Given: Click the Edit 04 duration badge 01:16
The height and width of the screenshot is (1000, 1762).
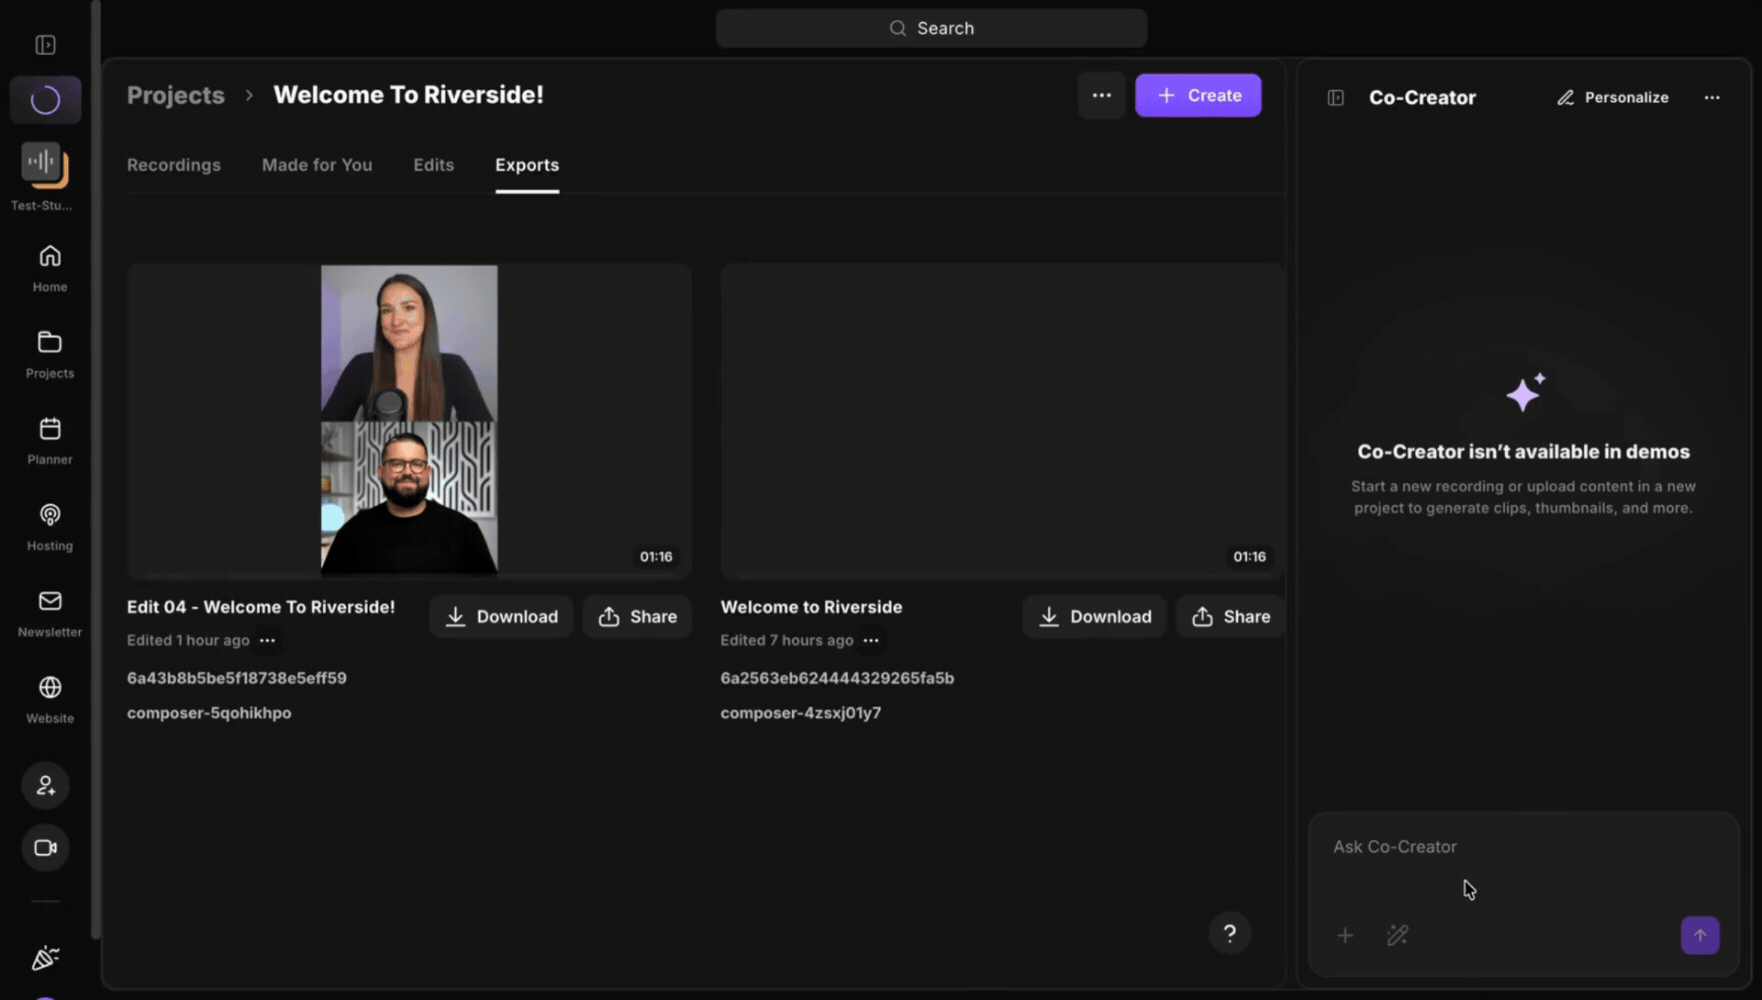Looking at the screenshot, I should coord(656,557).
